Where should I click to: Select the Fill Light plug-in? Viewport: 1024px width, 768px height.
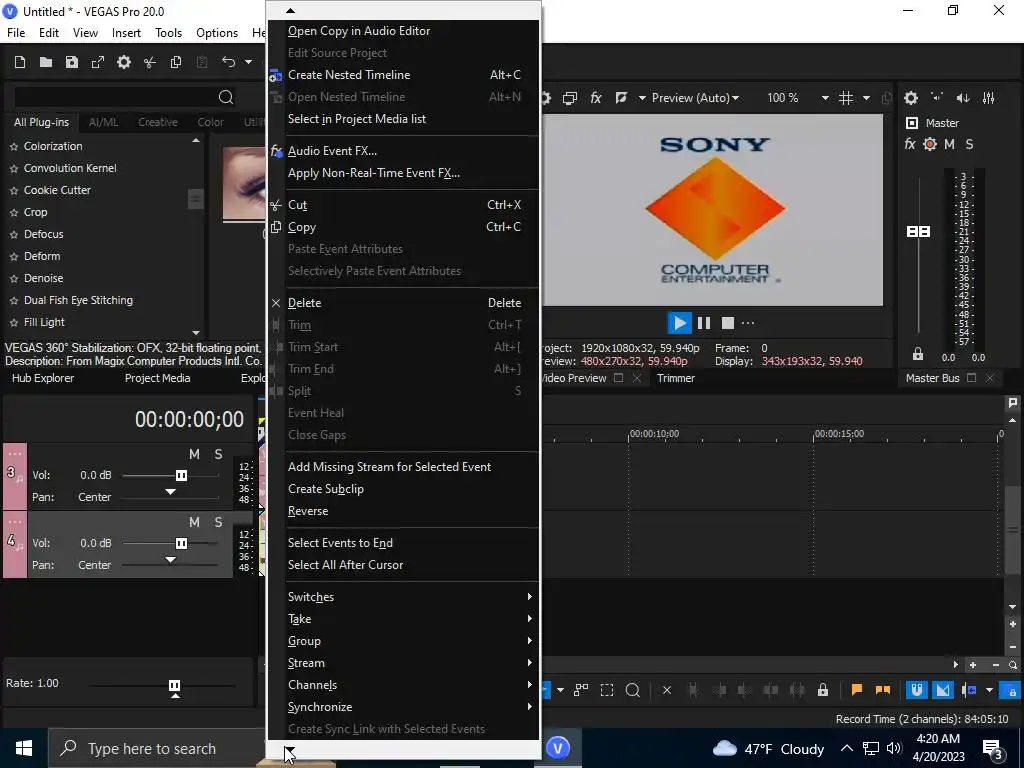[x=44, y=322]
